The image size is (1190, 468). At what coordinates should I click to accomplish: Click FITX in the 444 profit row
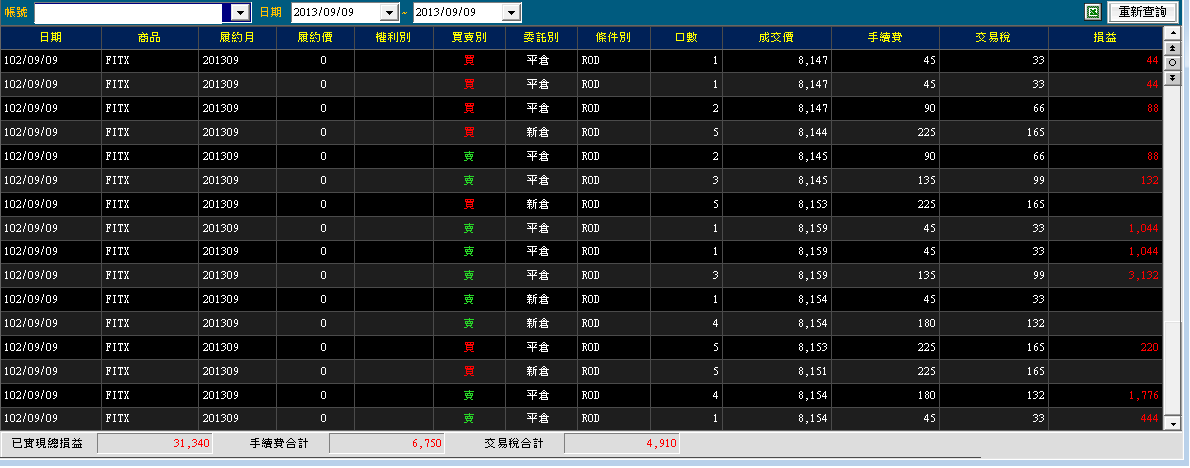tap(150, 419)
